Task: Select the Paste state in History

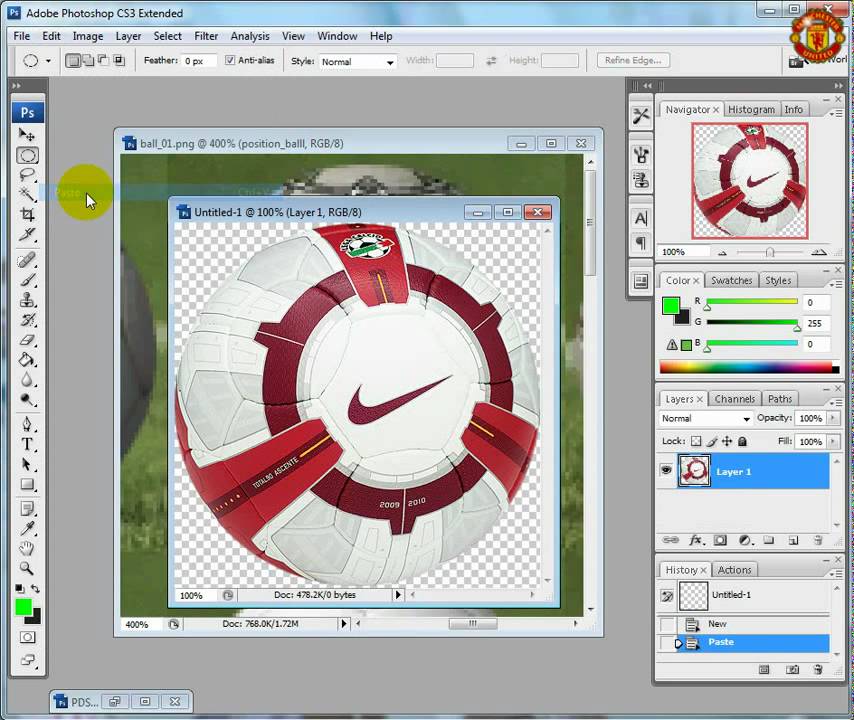Action: tap(721, 642)
